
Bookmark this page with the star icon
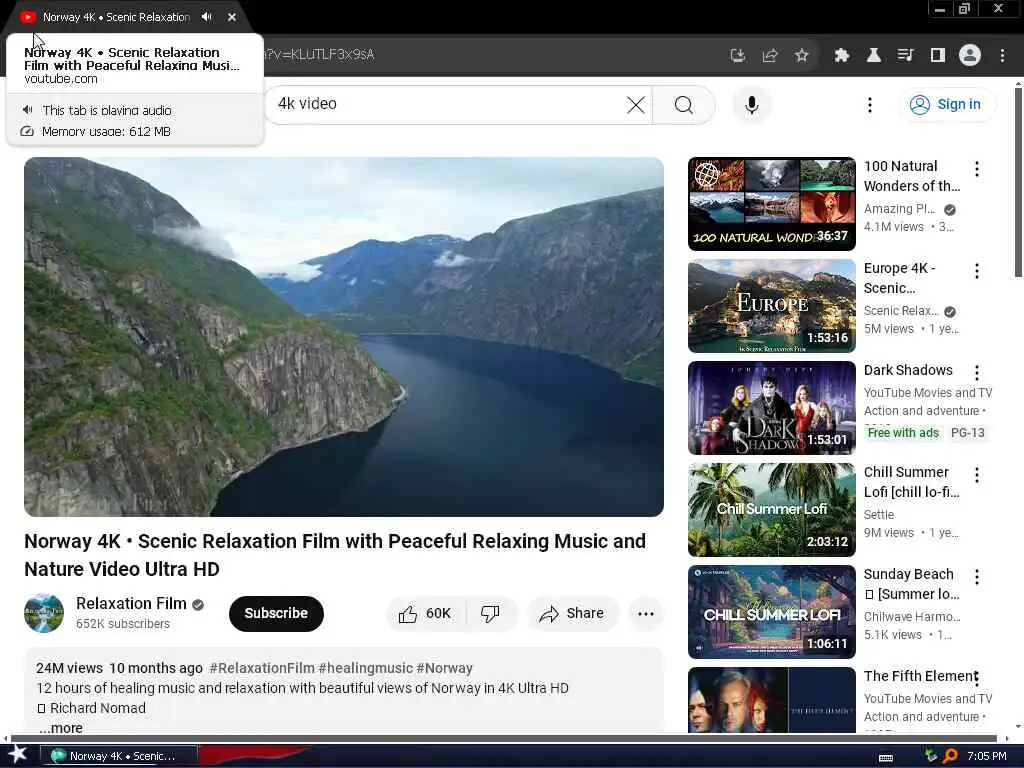pos(801,56)
